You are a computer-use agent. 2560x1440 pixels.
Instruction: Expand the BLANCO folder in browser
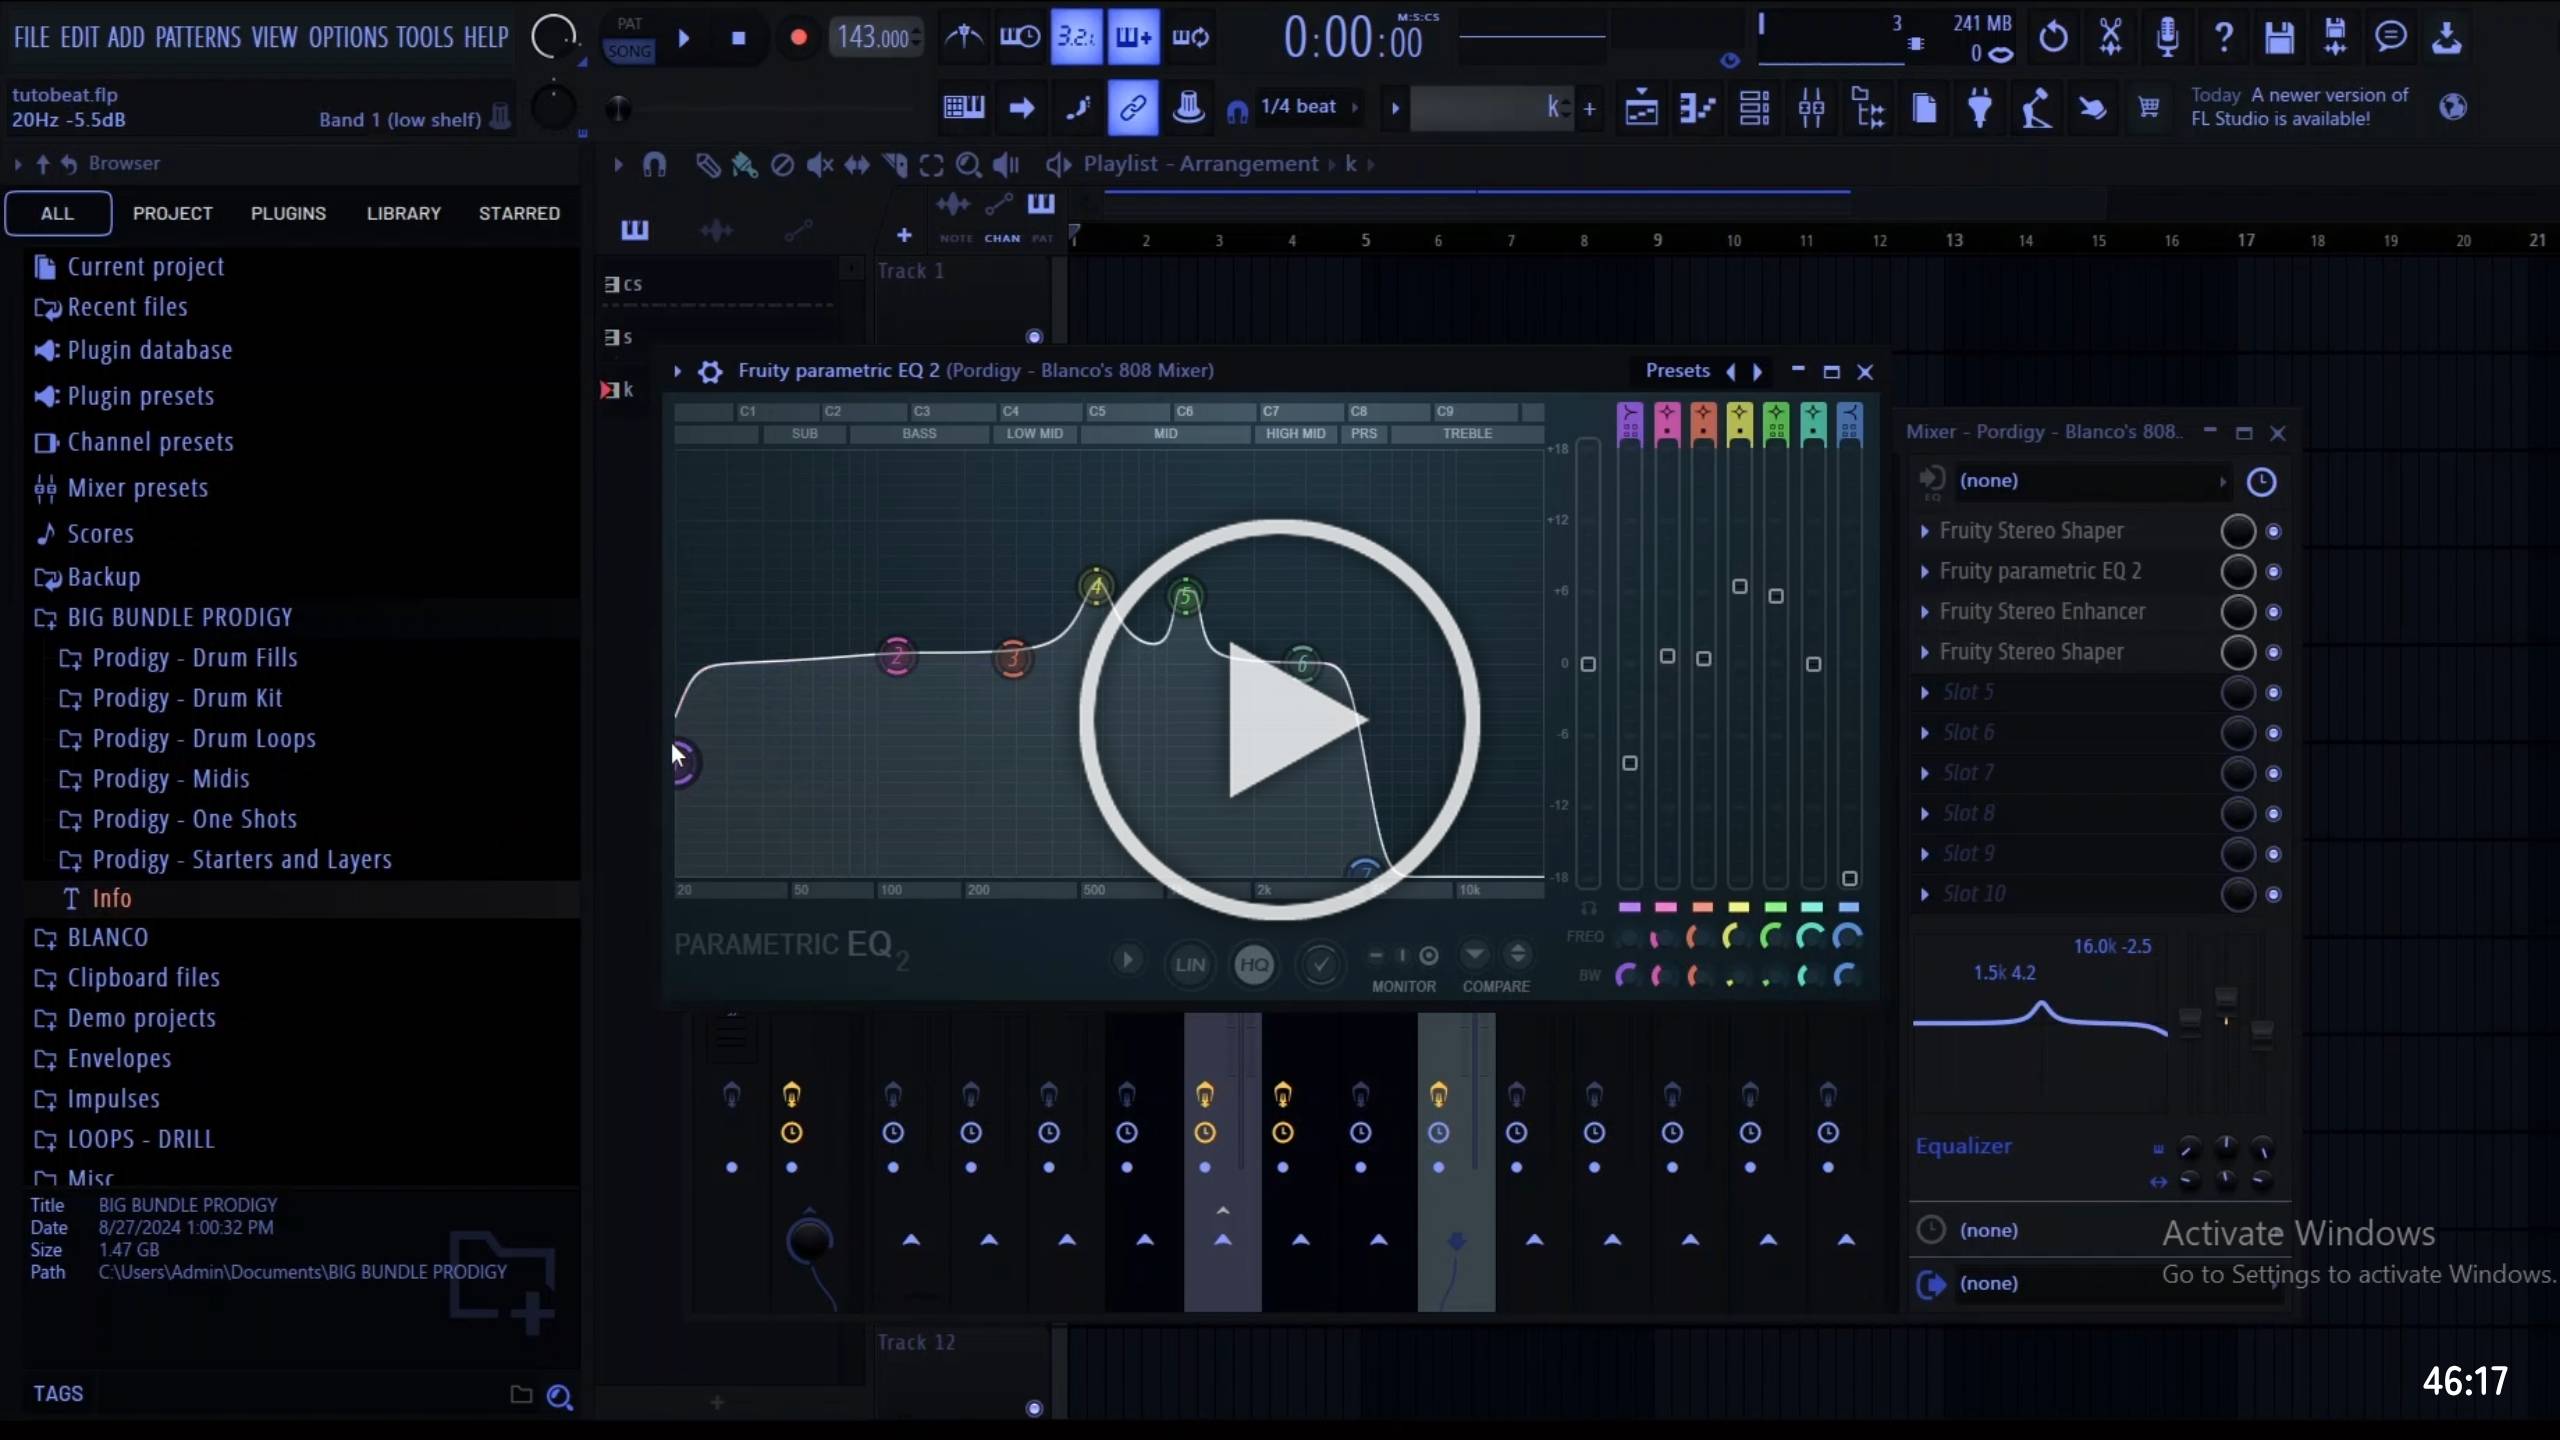pos(107,937)
